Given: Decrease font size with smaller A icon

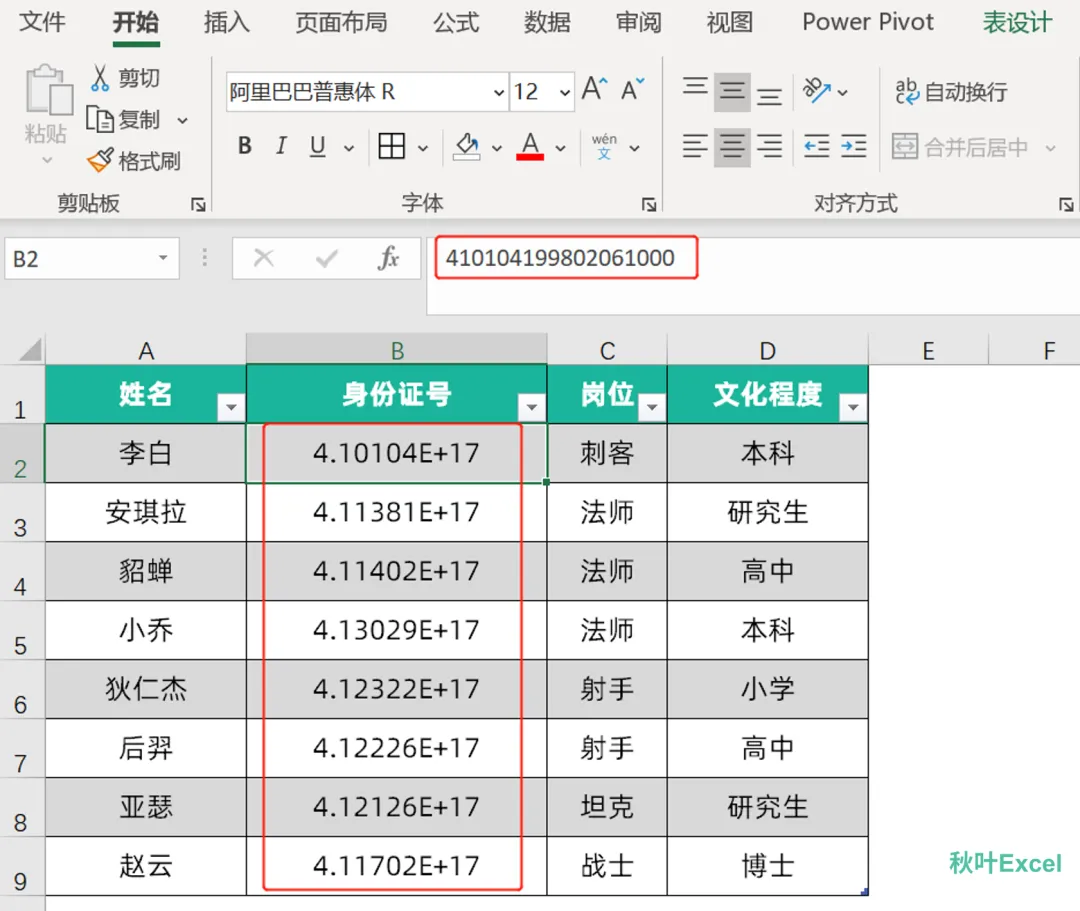Looking at the screenshot, I should (x=632, y=90).
